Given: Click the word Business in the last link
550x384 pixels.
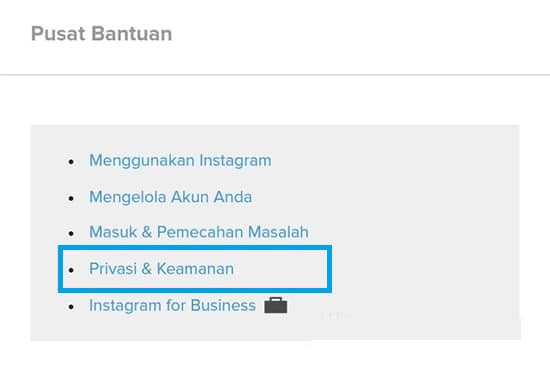Looking at the screenshot, I should [223, 305].
